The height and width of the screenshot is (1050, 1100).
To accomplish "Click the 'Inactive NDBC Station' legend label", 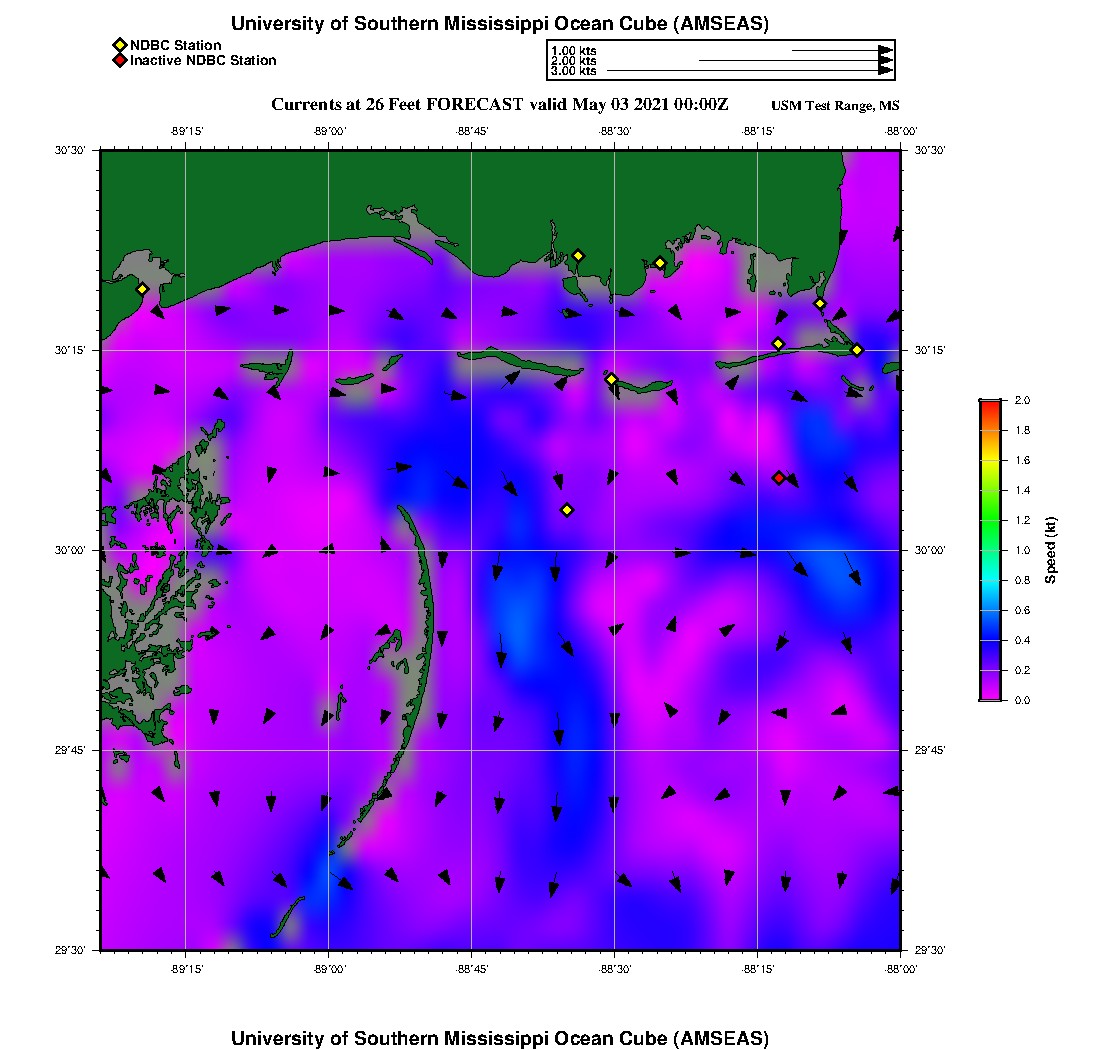I will click(x=203, y=61).
